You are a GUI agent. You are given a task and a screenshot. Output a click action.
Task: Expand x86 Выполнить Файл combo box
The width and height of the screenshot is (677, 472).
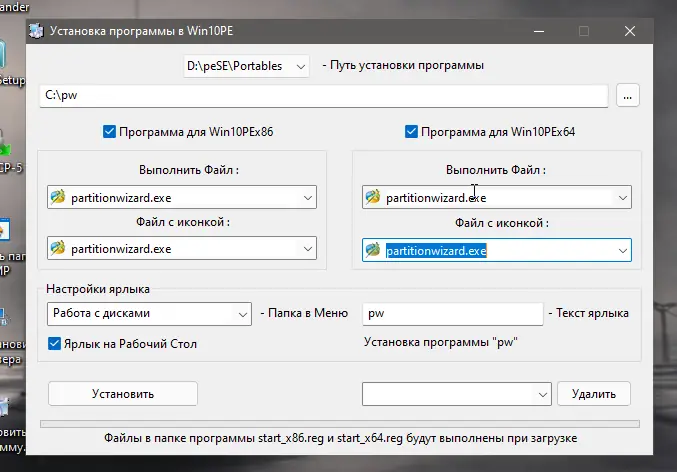click(x=307, y=198)
